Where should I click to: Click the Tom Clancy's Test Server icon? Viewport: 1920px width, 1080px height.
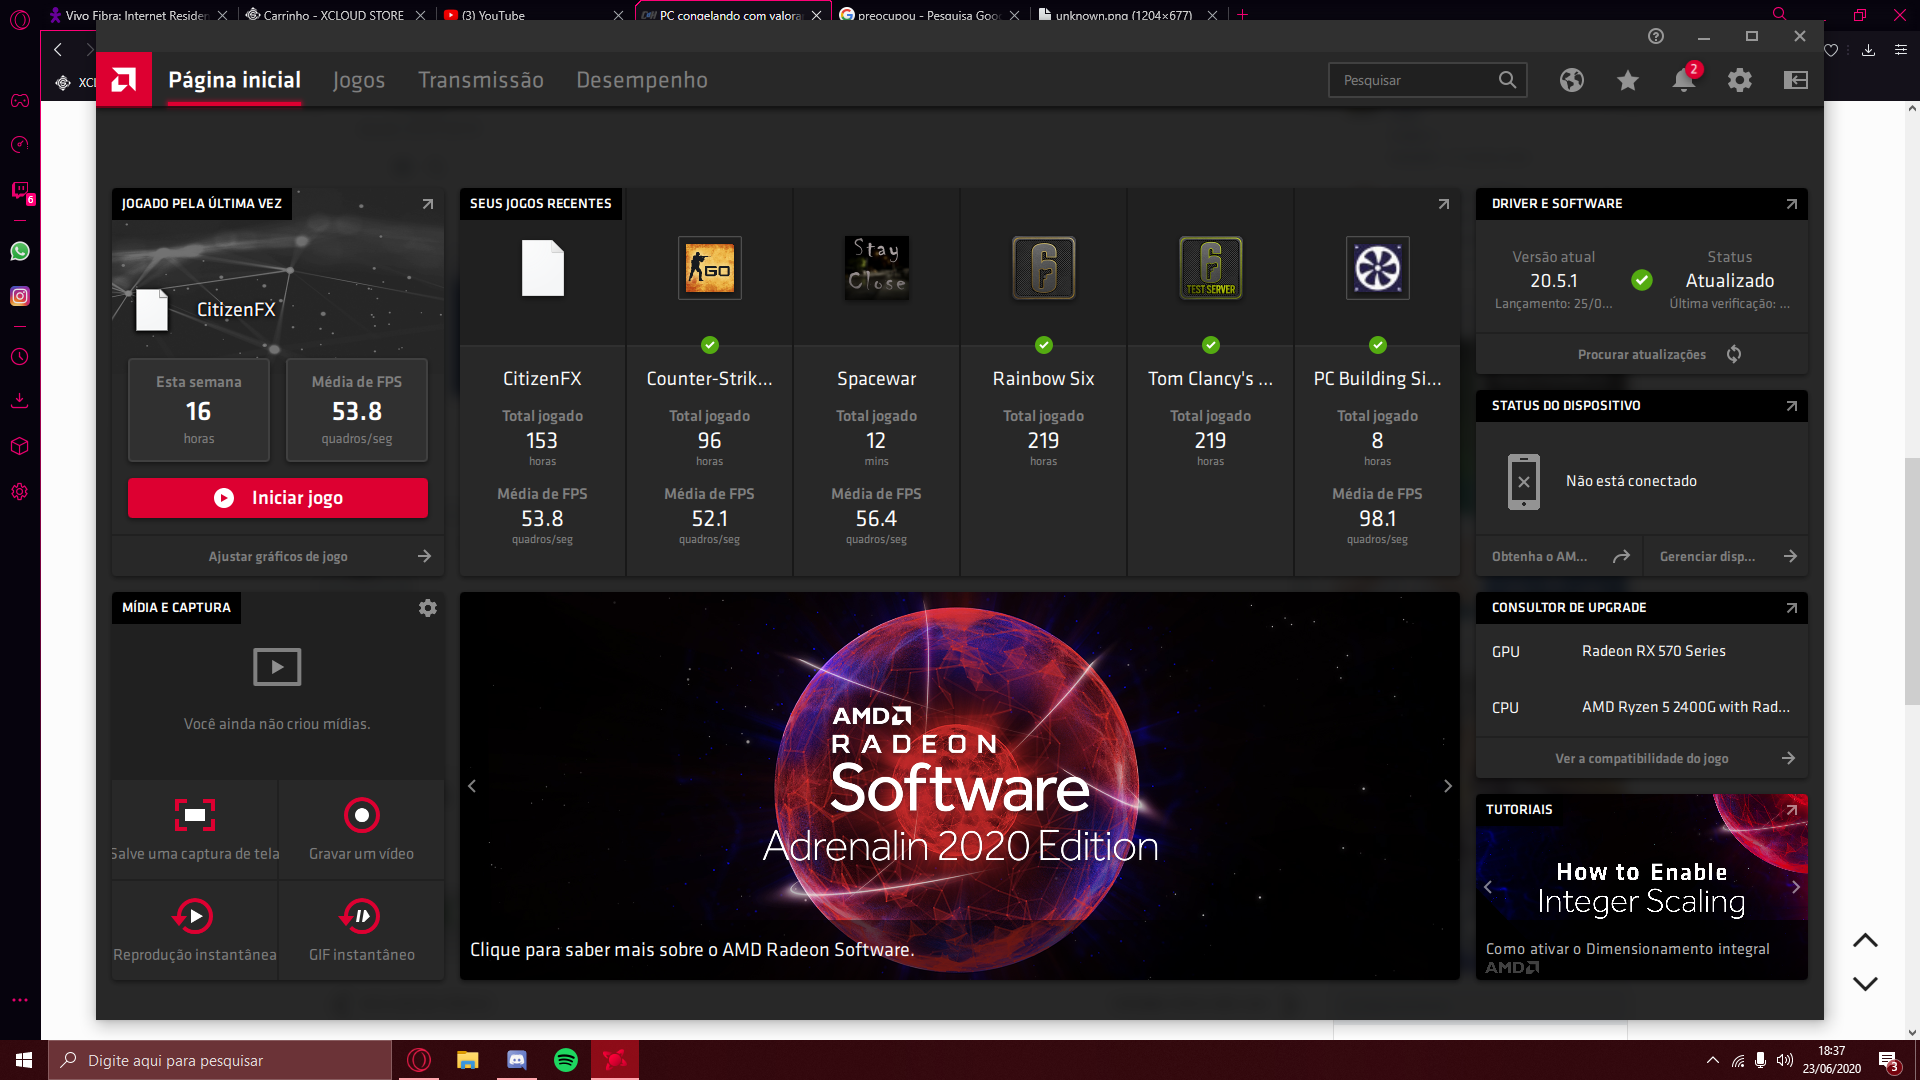(1211, 268)
